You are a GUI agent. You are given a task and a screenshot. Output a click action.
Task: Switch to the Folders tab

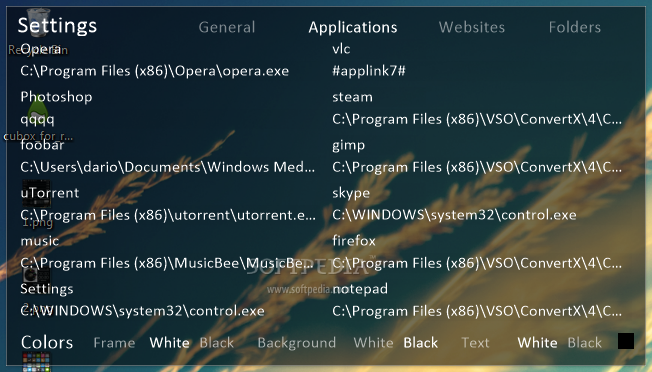point(575,27)
